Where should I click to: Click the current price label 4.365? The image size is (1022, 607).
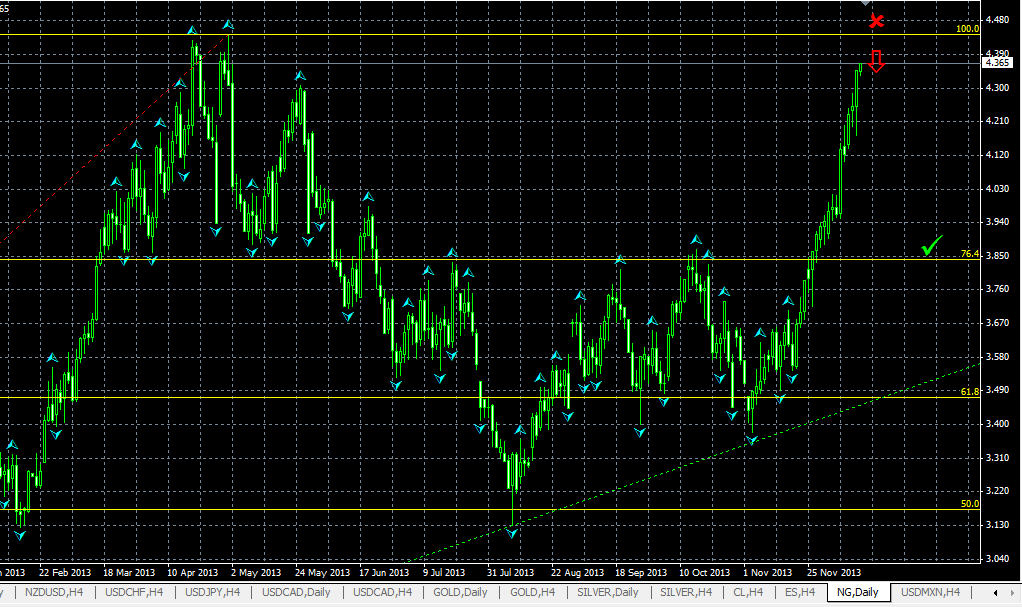(997, 63)
